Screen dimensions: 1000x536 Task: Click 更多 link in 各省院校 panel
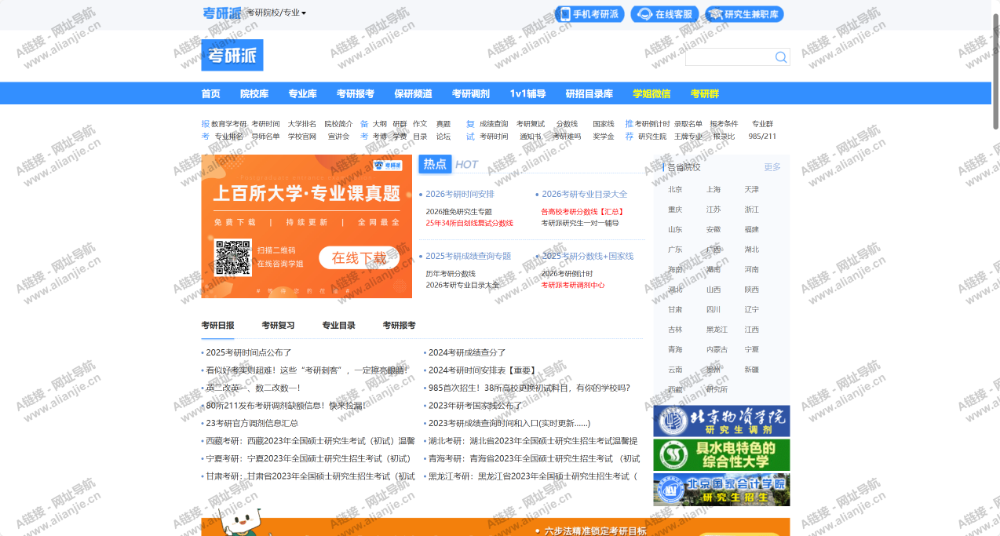pyautogui.click(x=772, y=167)
